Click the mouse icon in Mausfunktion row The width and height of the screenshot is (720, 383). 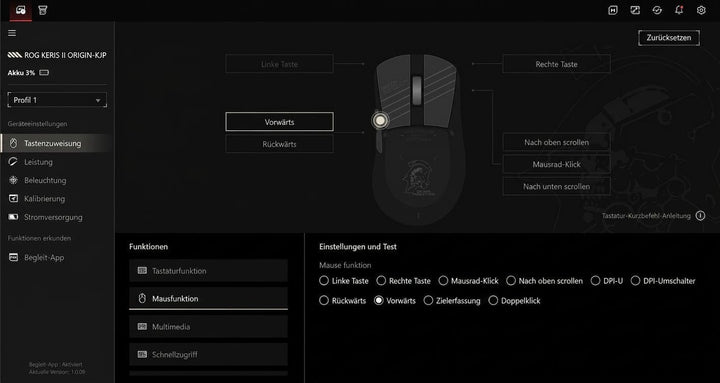(142, 299)
